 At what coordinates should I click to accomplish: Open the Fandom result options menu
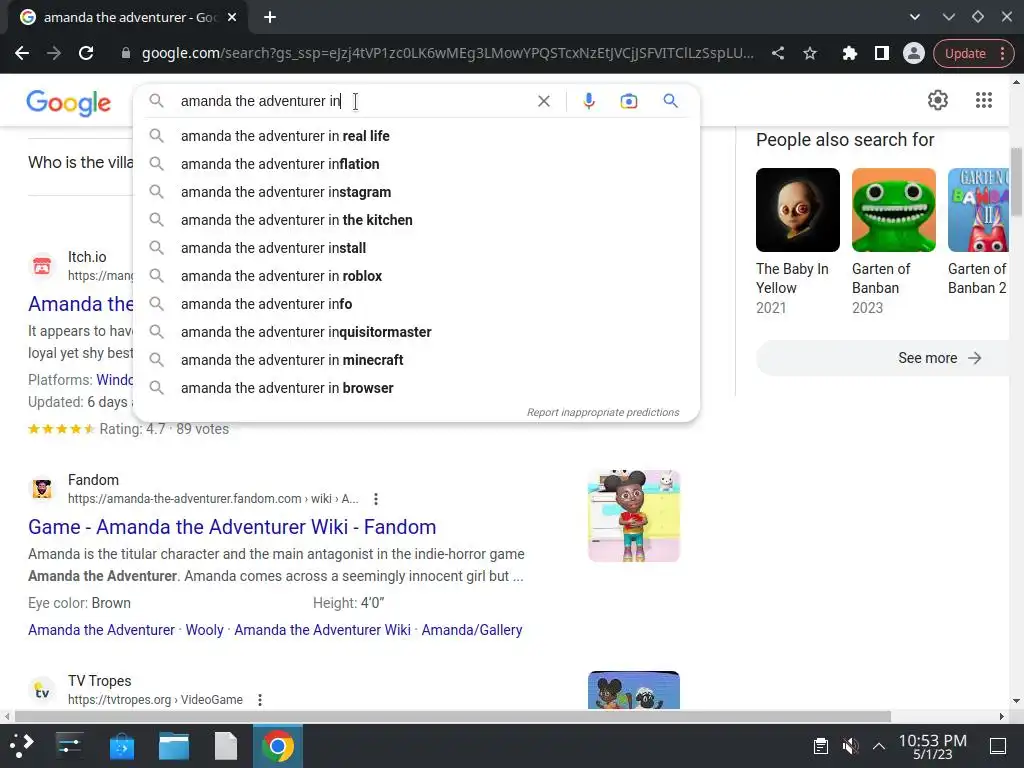[x=376, y=500]
